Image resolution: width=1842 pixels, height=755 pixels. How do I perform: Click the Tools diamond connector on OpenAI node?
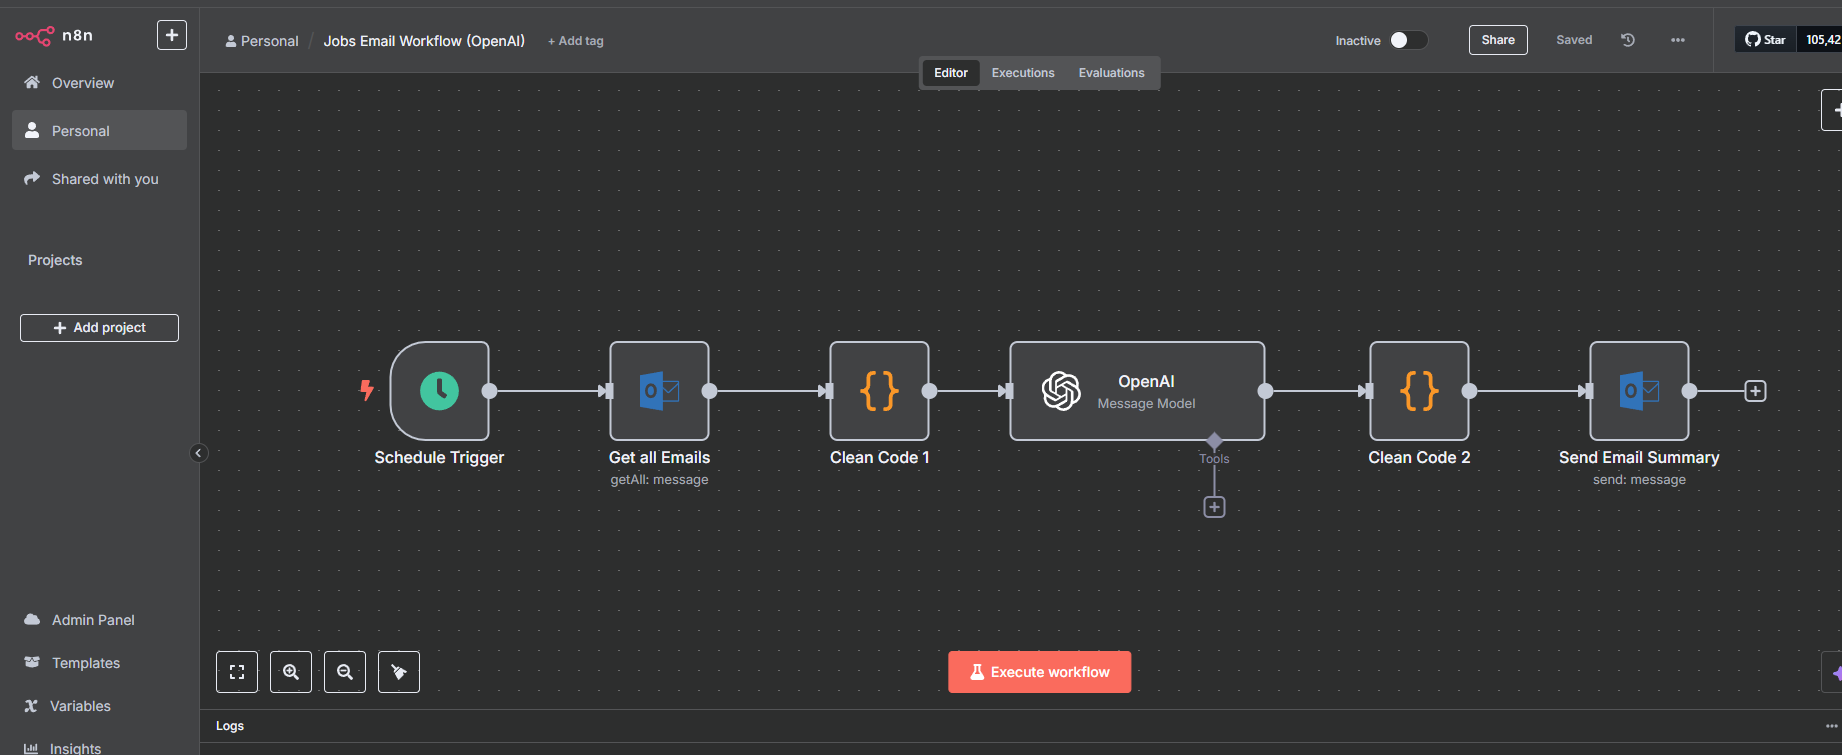[1214, 440]
